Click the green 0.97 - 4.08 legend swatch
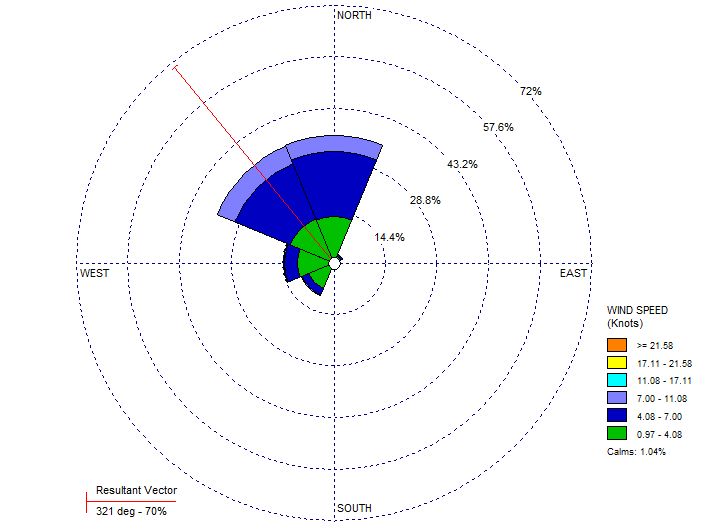Screen dimensions: 710x531 click(x=615, y=434)
